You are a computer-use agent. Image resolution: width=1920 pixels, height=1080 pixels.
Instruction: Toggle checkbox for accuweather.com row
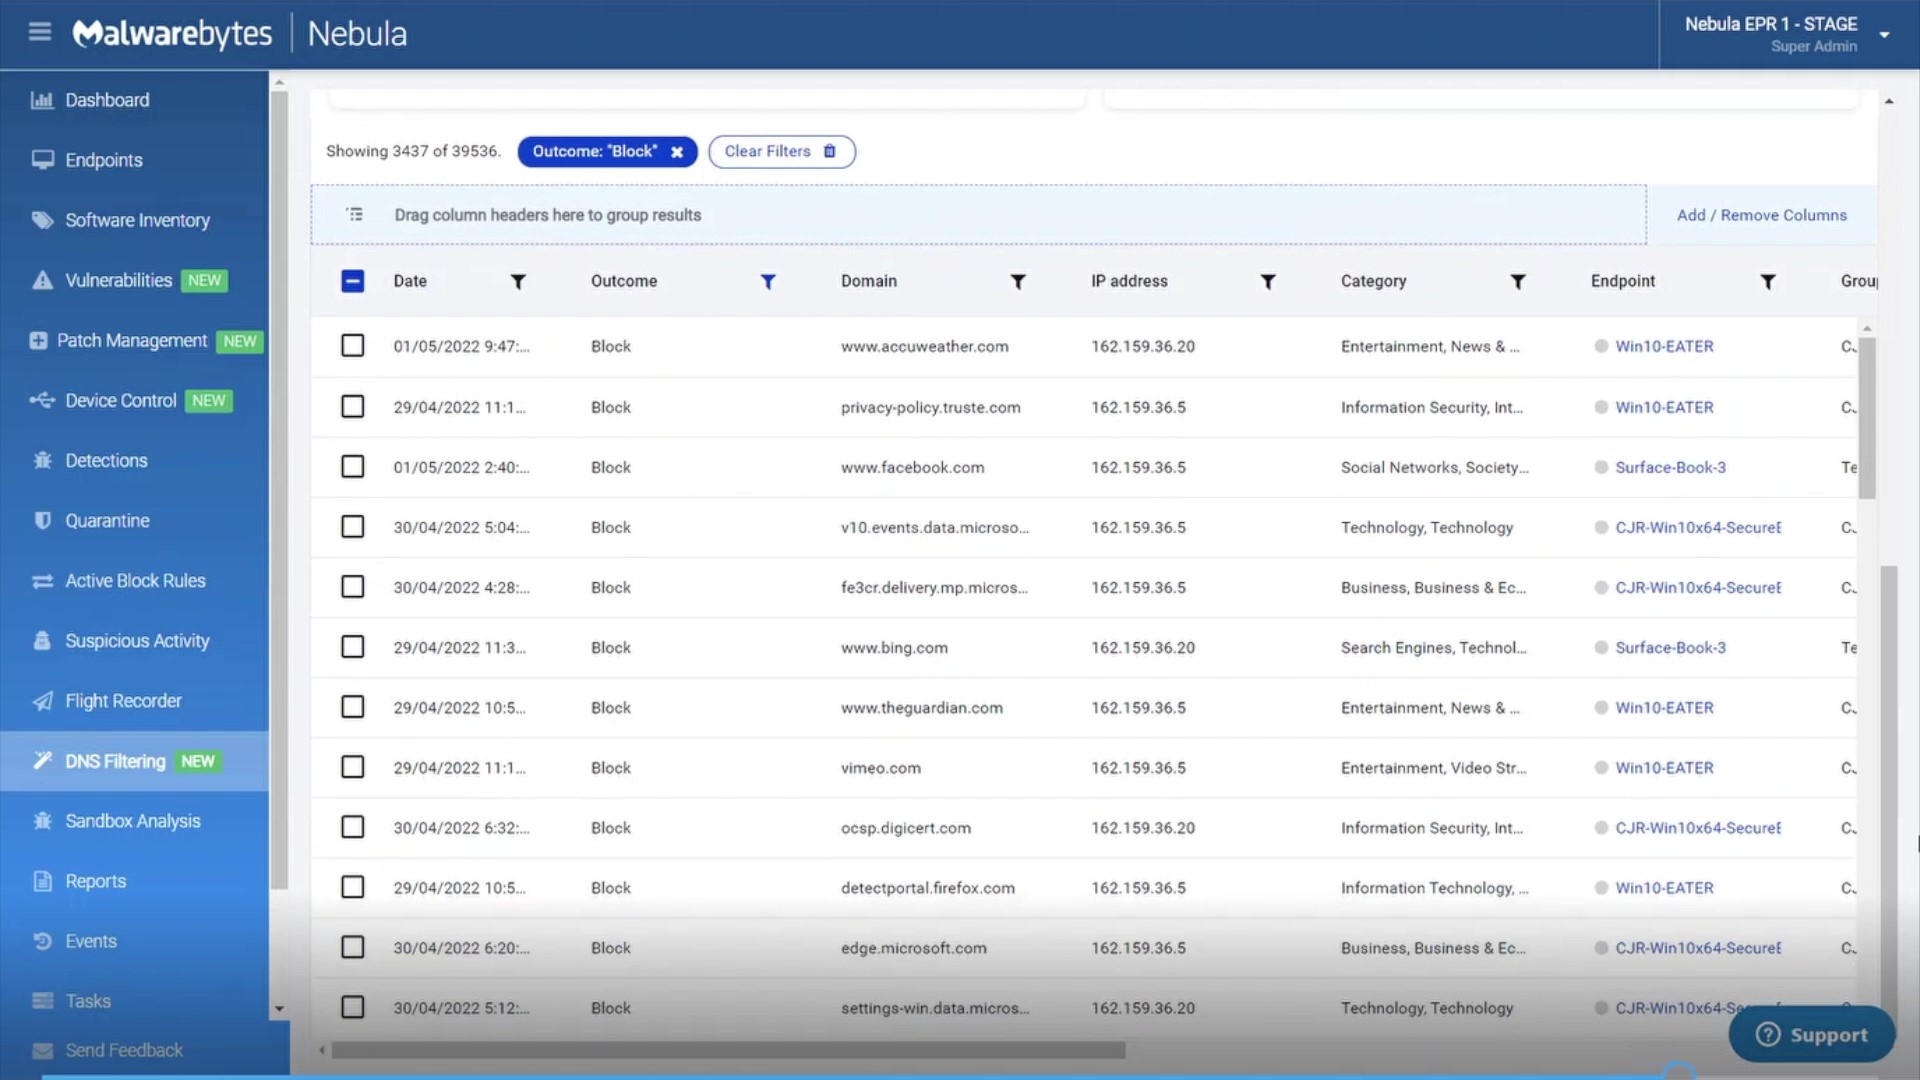pos(352,345)
